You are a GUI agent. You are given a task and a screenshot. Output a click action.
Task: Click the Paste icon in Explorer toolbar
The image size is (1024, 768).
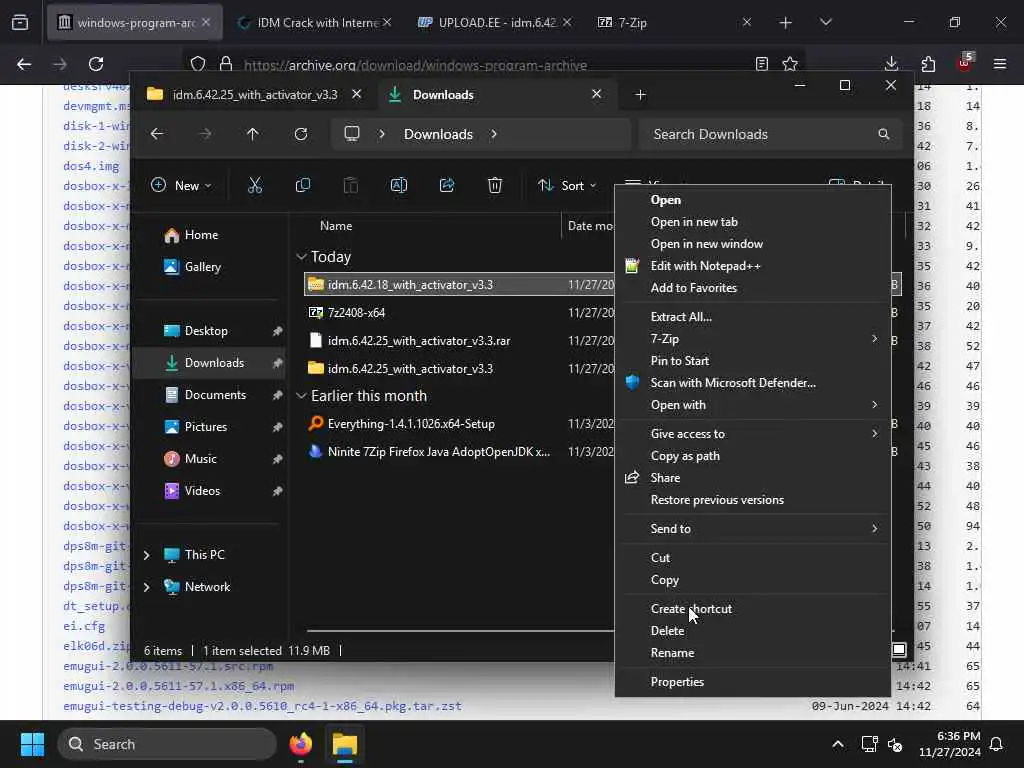click(351, 185)
